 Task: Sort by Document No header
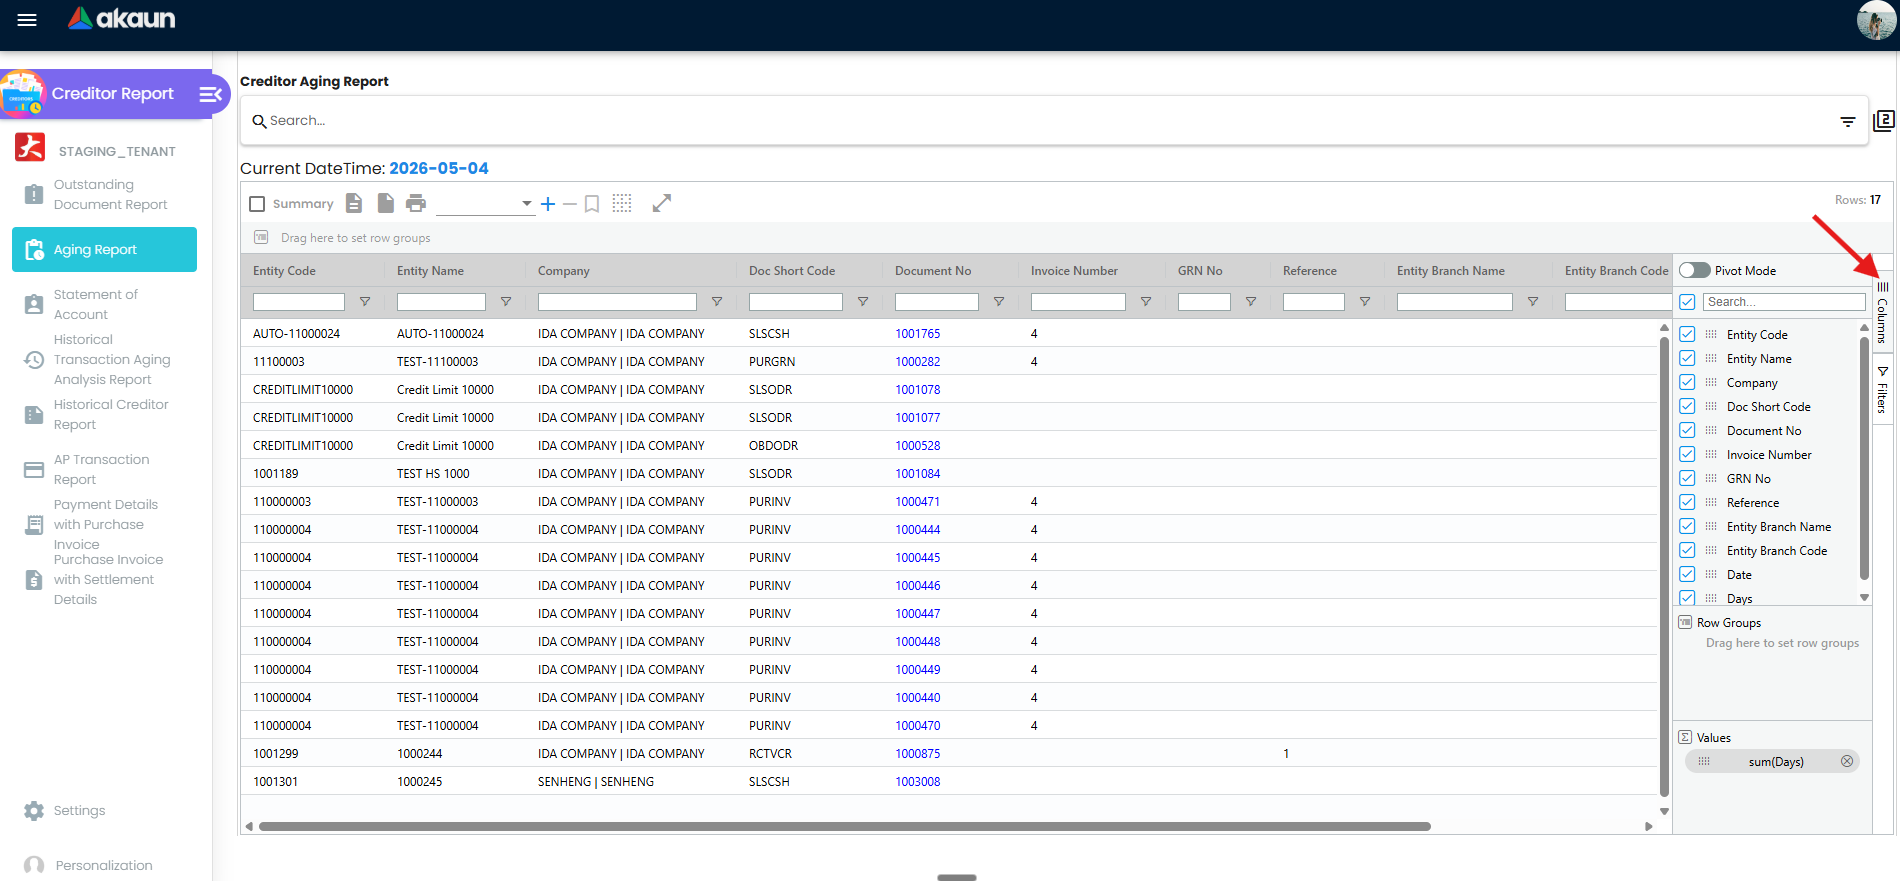coord(933,271)
